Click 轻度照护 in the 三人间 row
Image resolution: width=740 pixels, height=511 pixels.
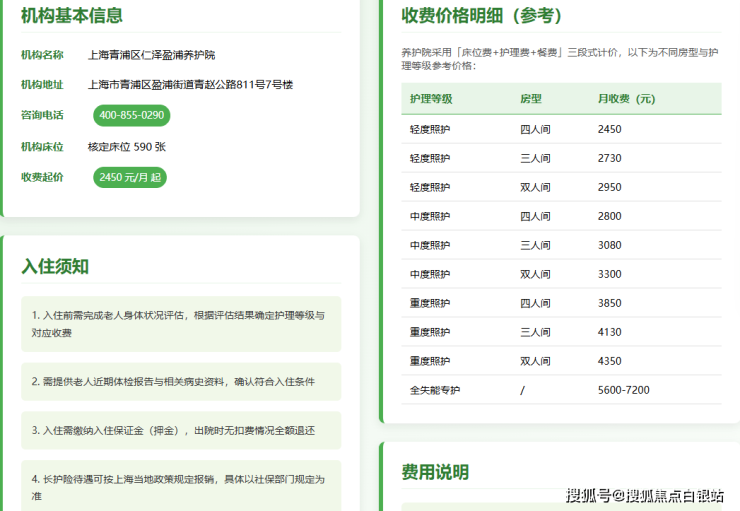point(430,159)
